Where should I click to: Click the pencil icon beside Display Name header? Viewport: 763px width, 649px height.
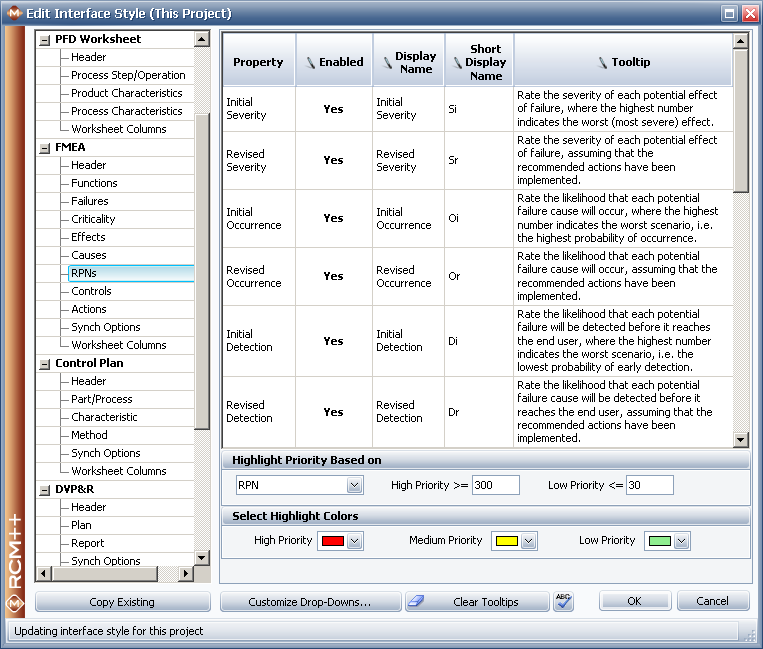(386, 62)
